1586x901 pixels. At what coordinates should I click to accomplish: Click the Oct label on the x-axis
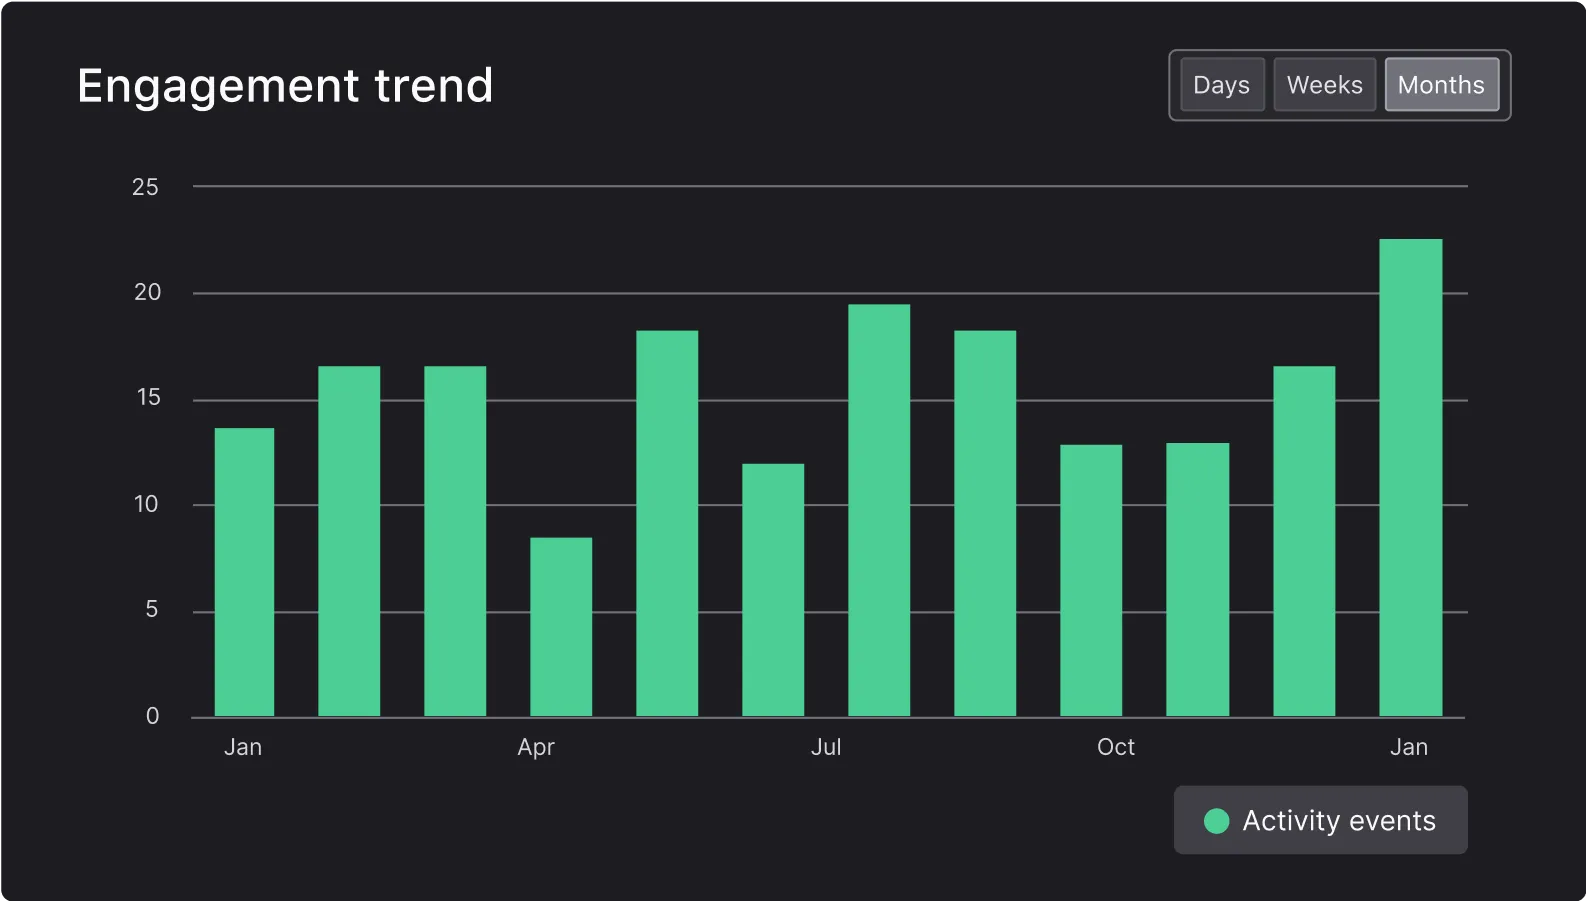pos(1115,747)
